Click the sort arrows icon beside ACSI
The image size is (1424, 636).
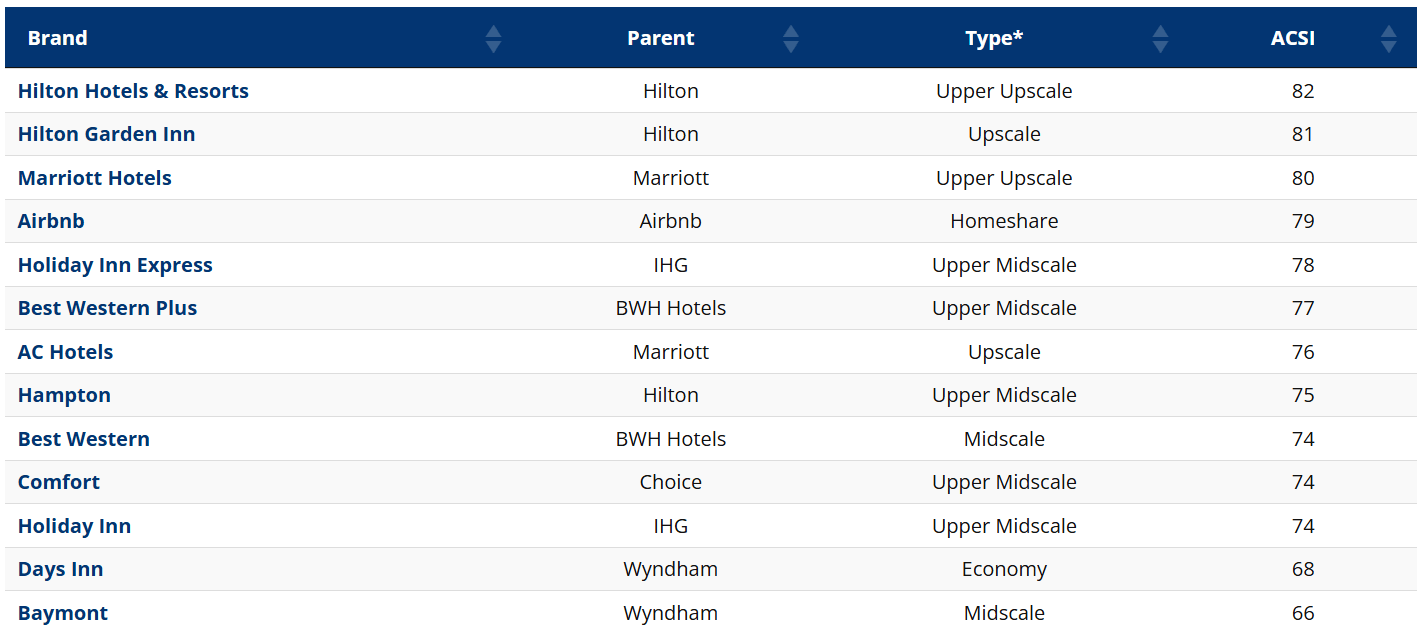point(1388,39)
